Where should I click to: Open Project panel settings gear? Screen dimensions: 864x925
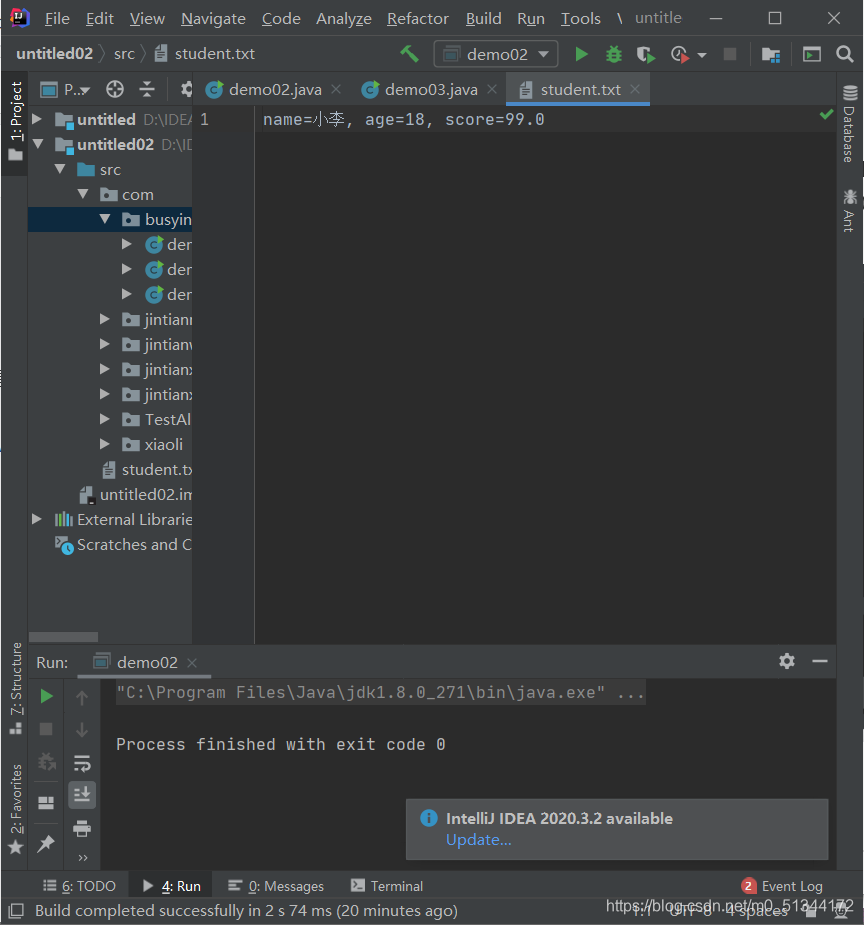pos(186,90)
